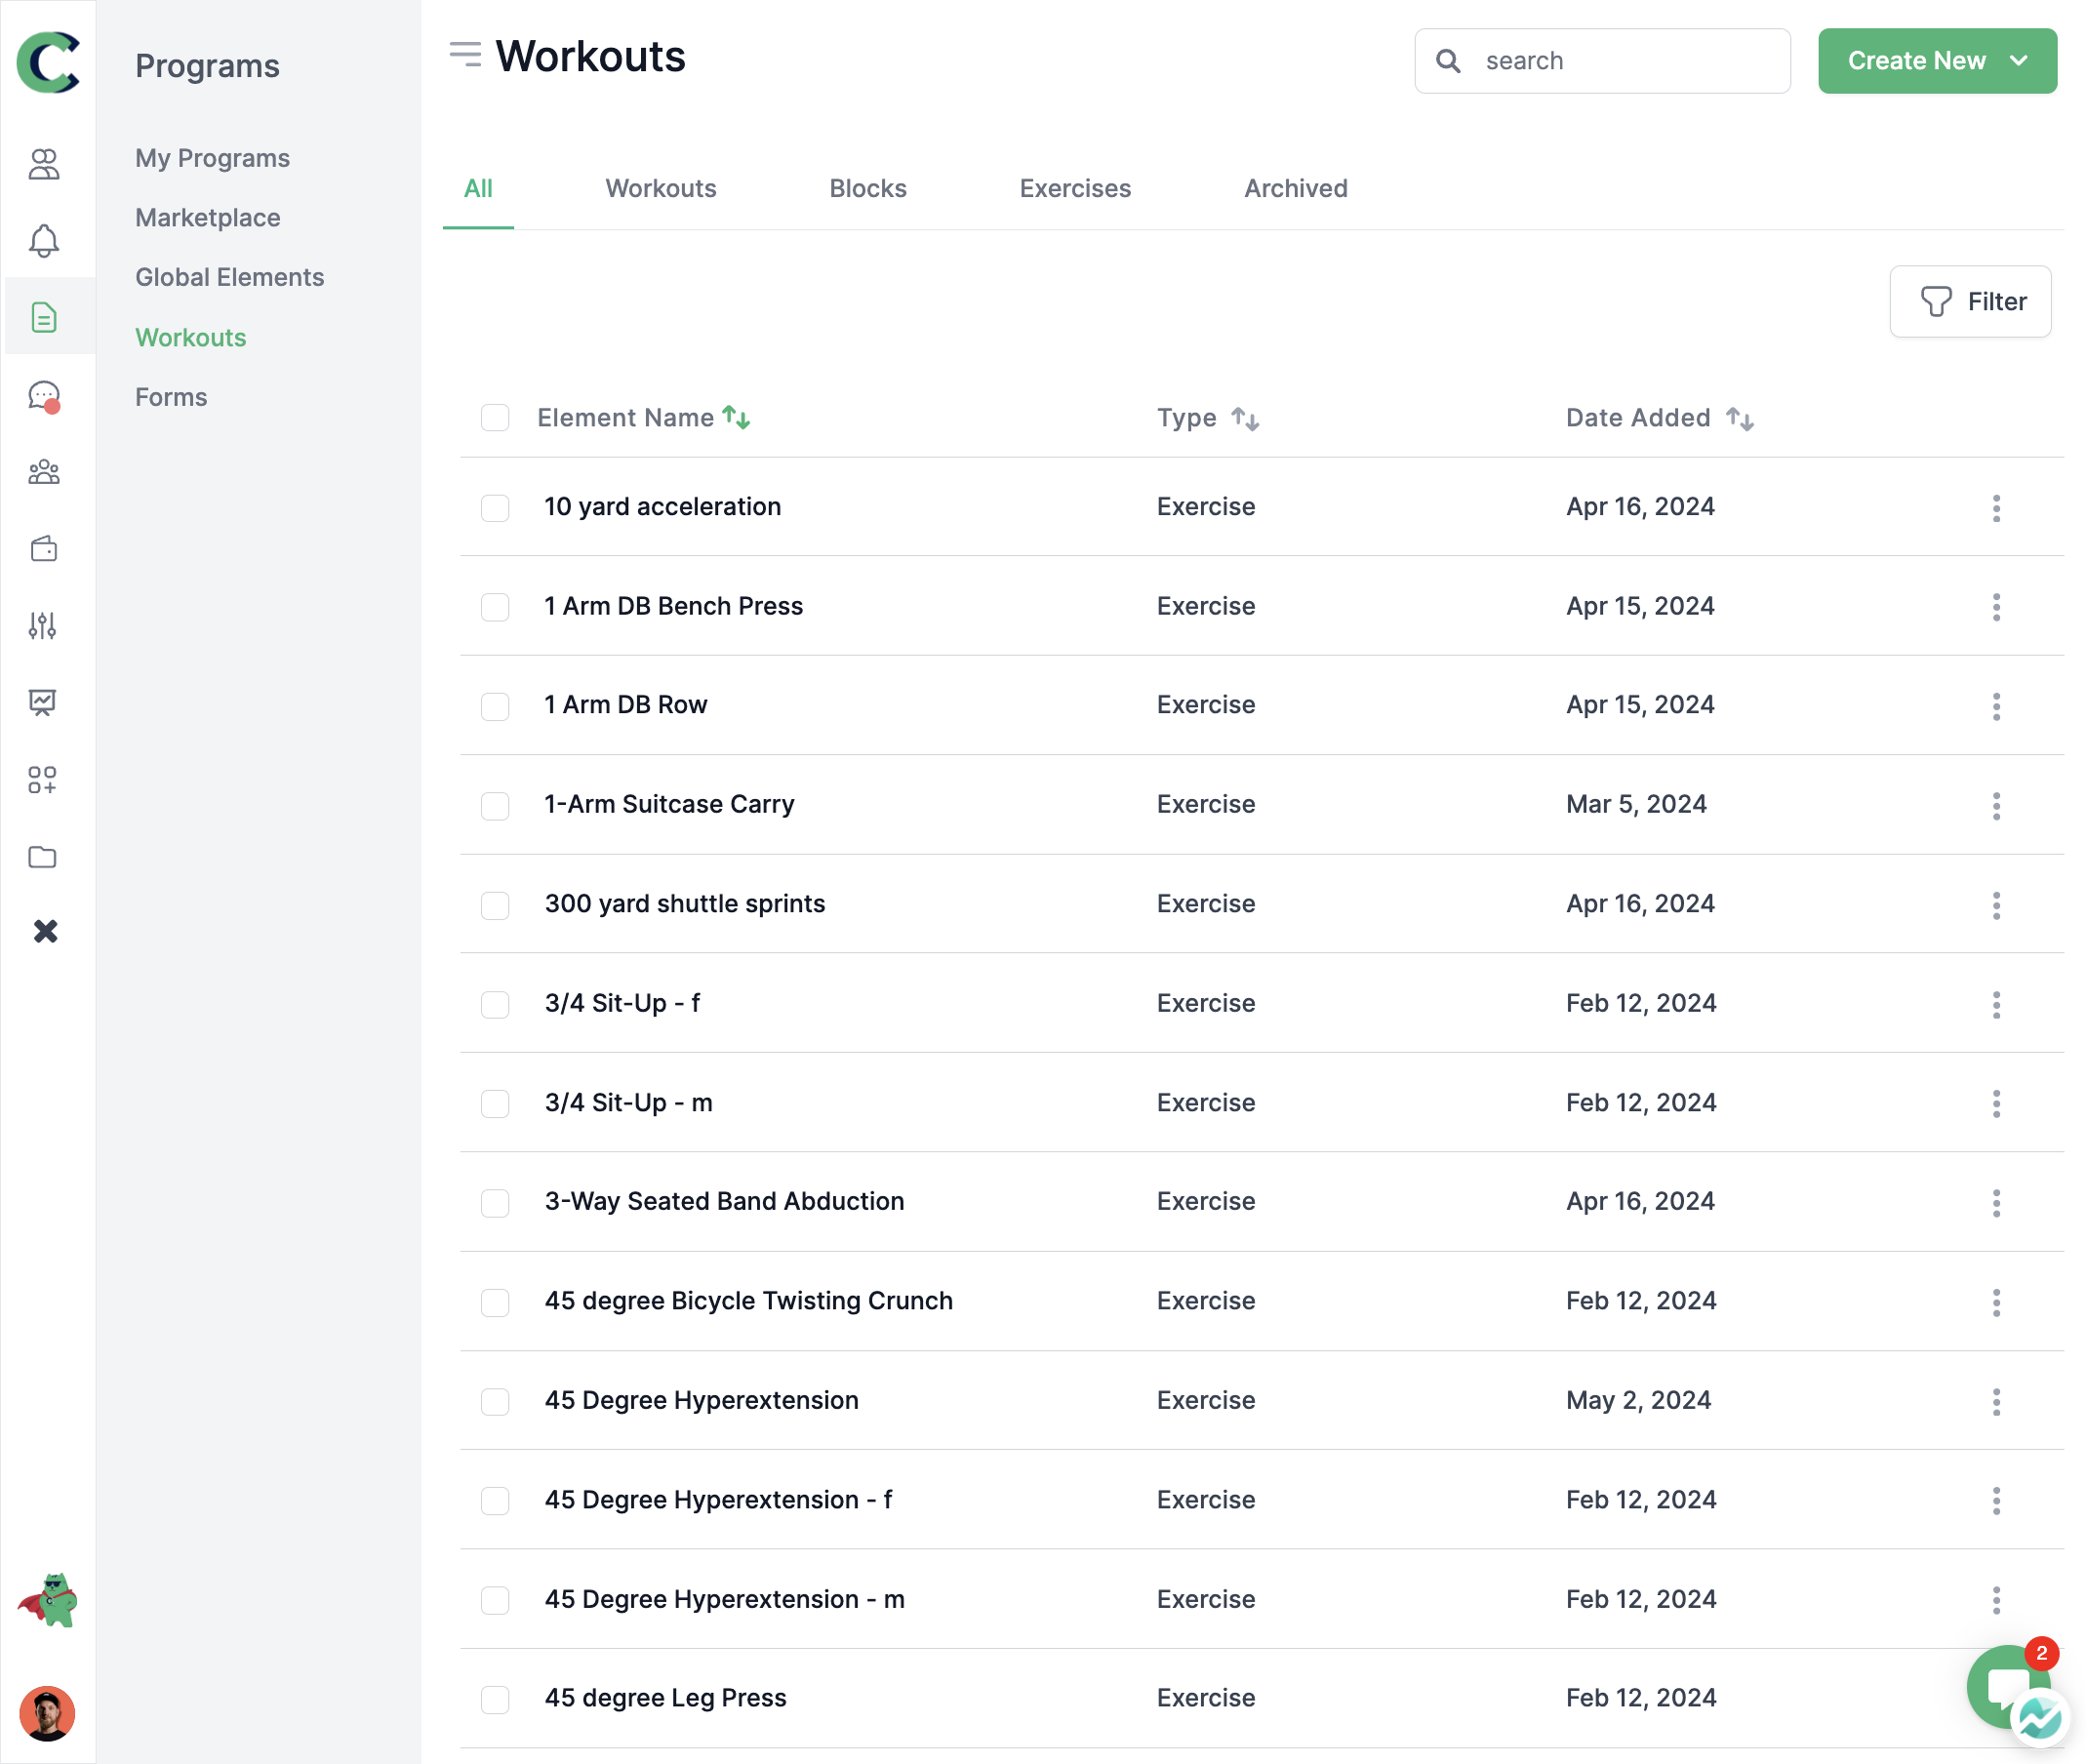
Task: Select the Clients icon in sidebar
Action: pyautogui.click(x=47, y=163)
